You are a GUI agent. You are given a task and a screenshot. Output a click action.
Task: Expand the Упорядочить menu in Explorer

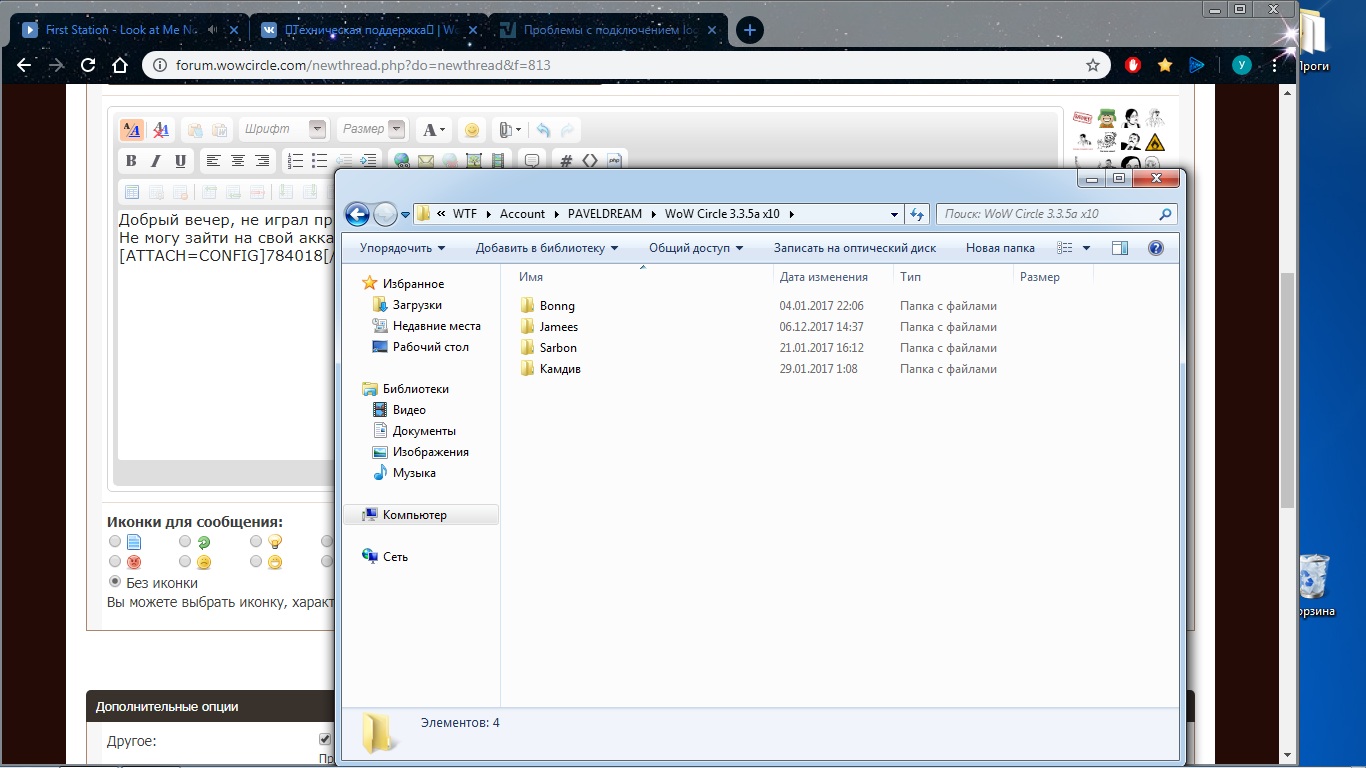click(x=403, y=248)
